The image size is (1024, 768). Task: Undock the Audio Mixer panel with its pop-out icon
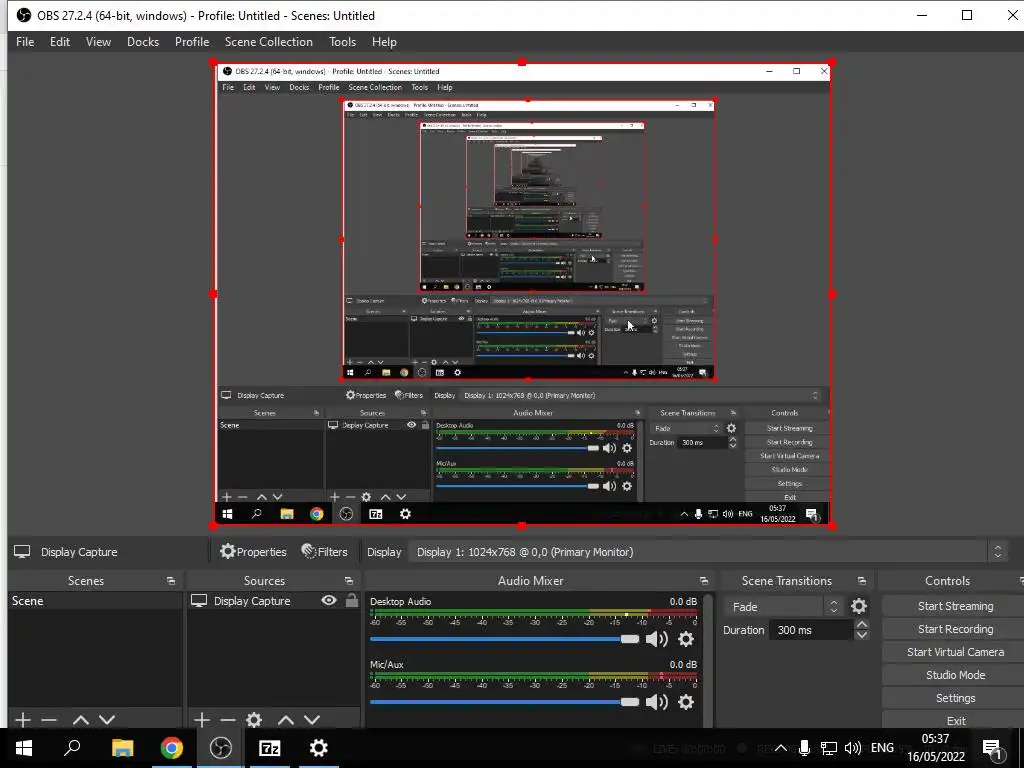click(x=703, y=581)
